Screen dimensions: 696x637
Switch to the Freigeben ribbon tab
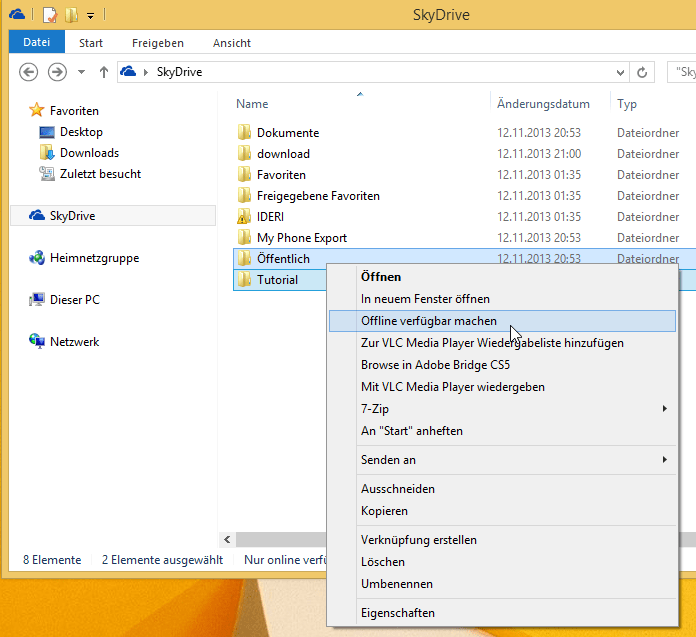coord(158,43)
